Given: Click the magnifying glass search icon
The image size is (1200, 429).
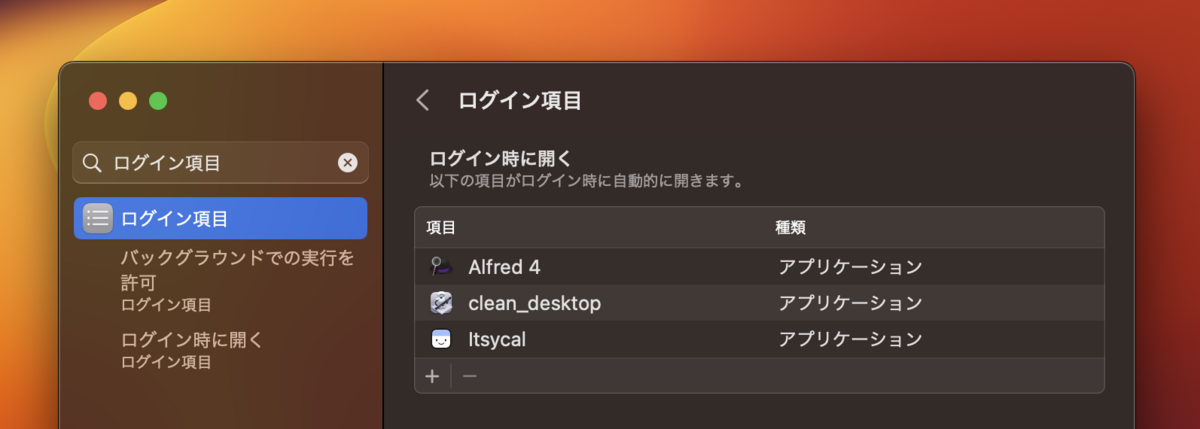Looking at the screenshot, I should [x=92, y=162].
